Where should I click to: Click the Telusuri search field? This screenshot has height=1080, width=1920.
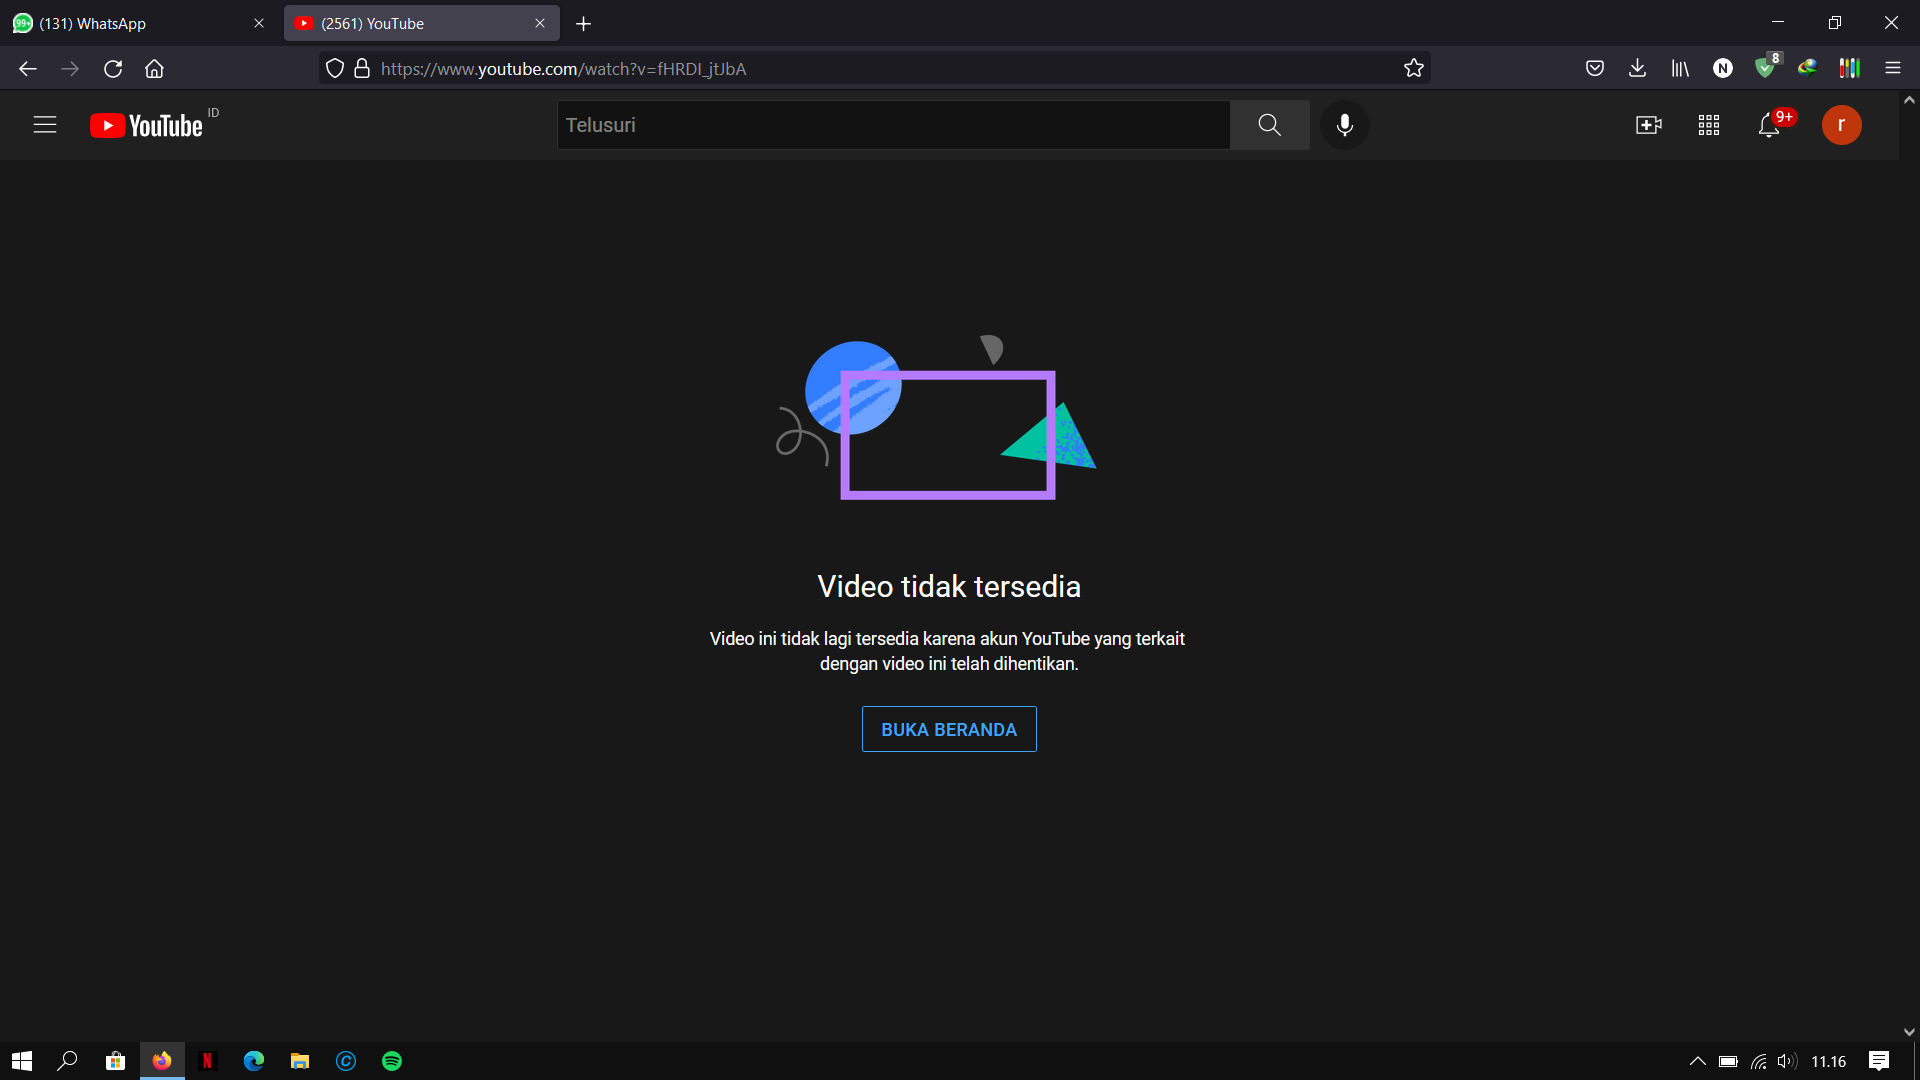point(893,125)
